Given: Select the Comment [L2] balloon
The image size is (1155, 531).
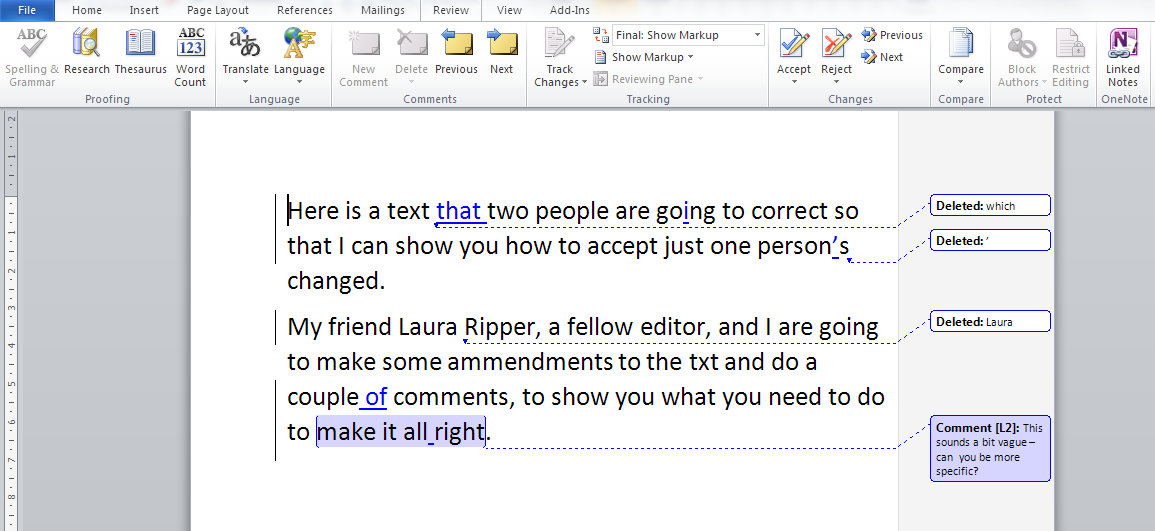Looking at the screenshot, I should [990, 448].
